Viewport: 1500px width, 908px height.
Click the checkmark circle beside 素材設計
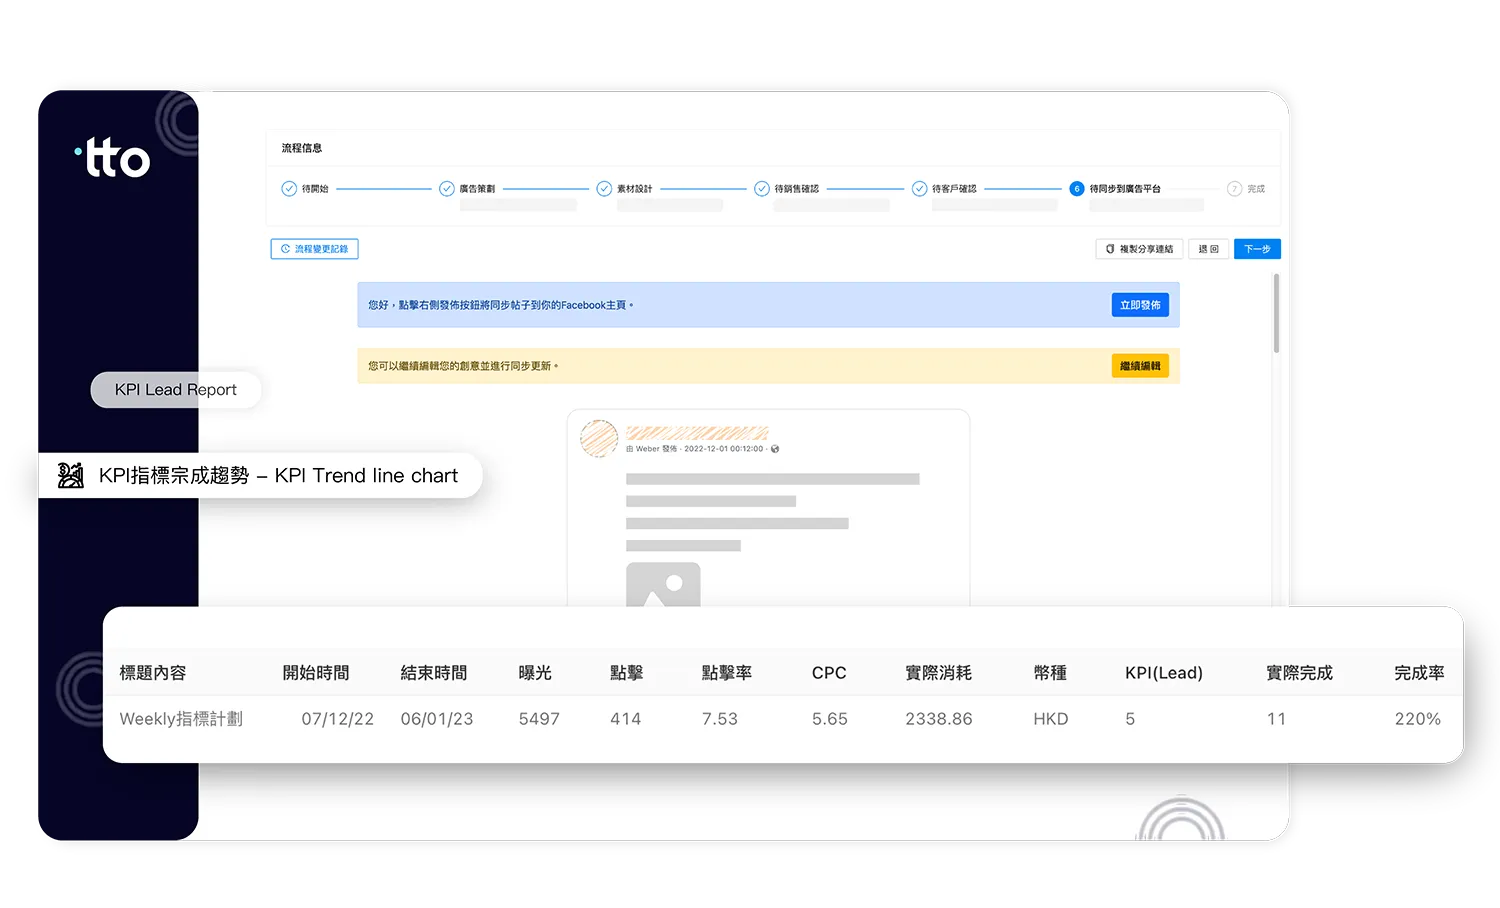tap(604, 188)
